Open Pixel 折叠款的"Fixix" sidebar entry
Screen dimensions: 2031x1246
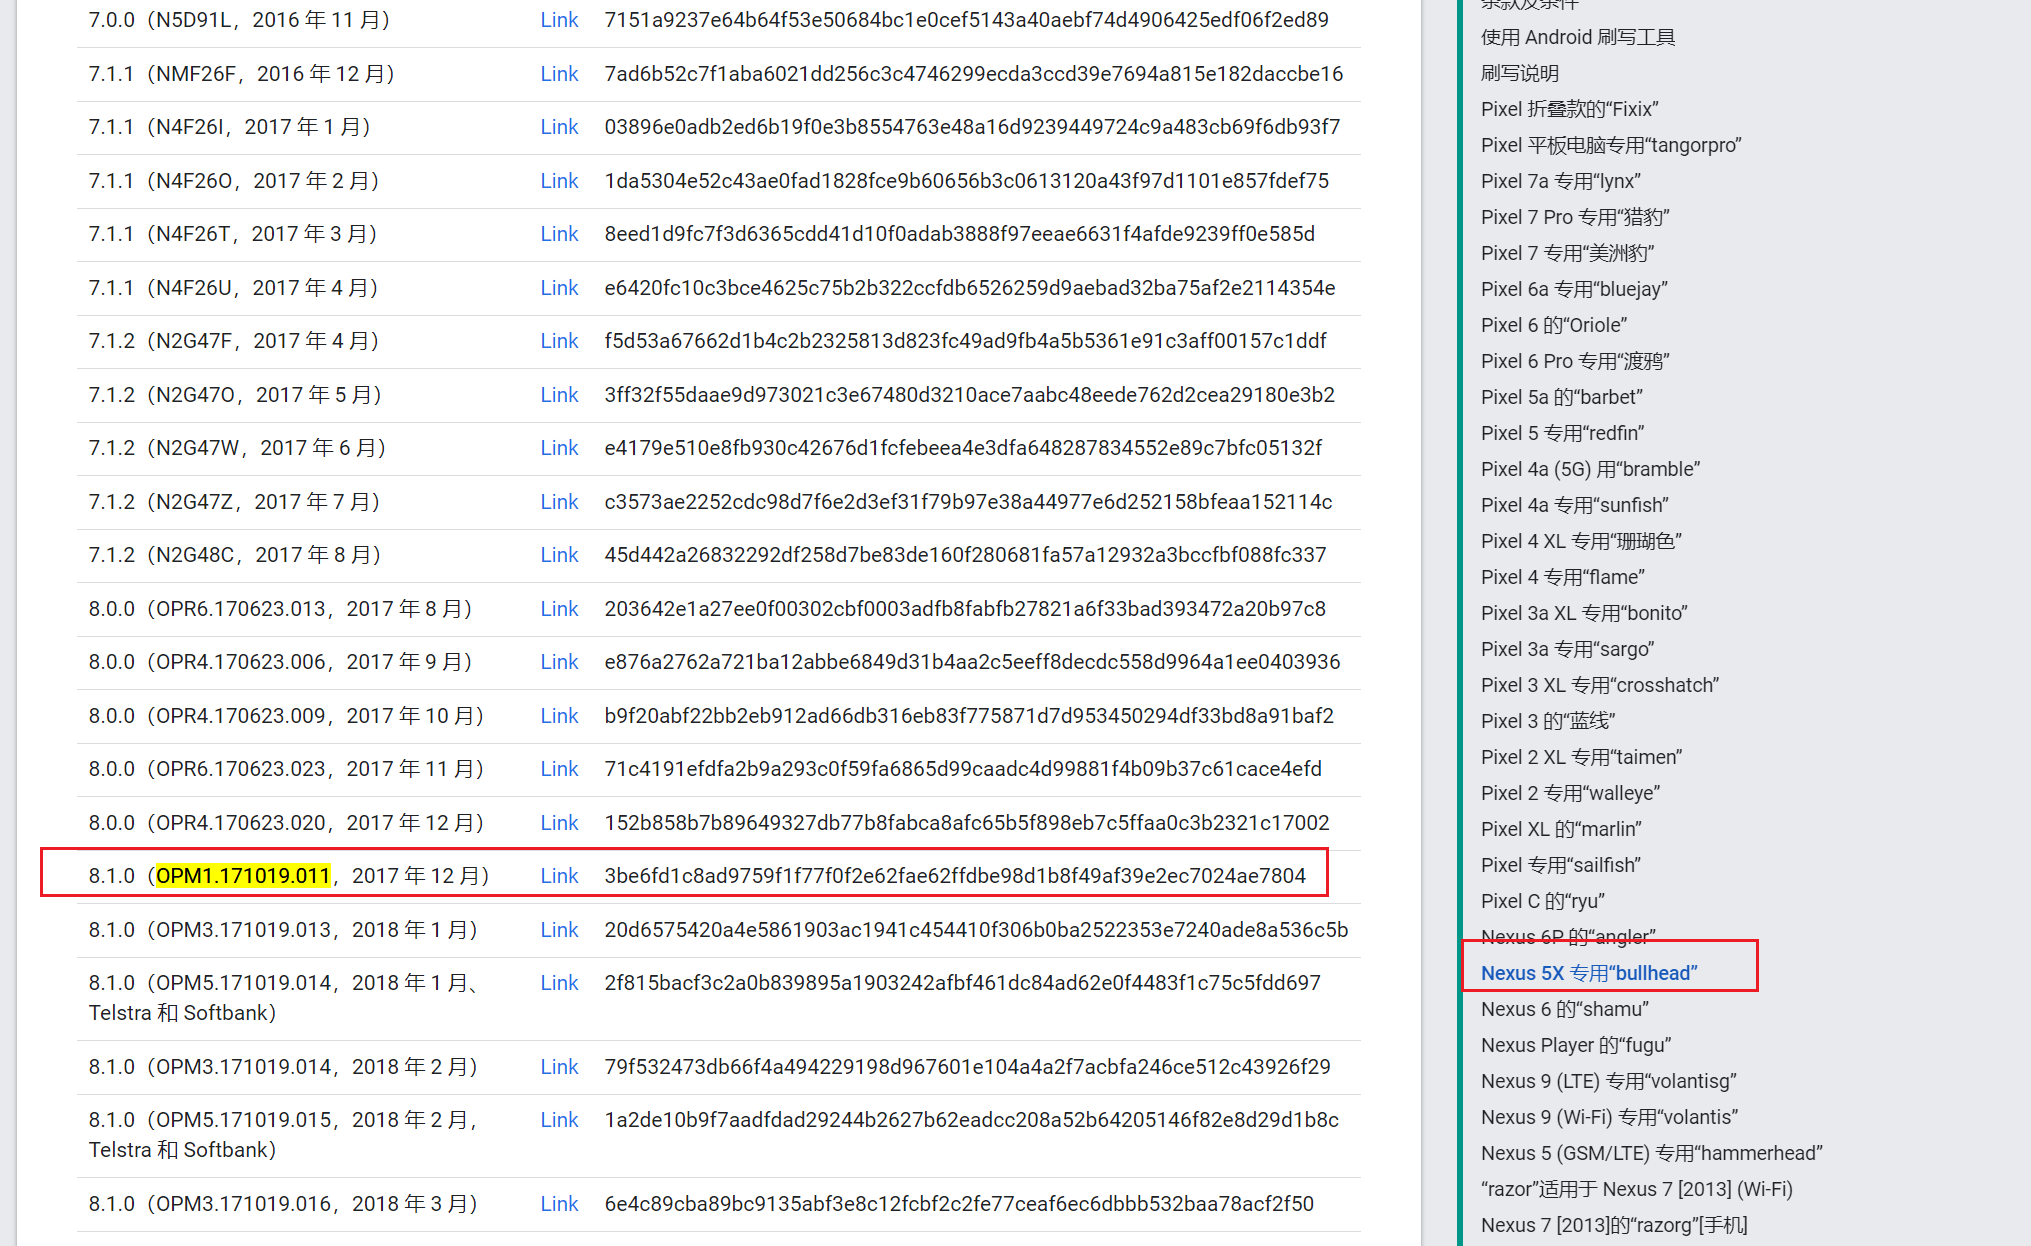coord(1569,109)
